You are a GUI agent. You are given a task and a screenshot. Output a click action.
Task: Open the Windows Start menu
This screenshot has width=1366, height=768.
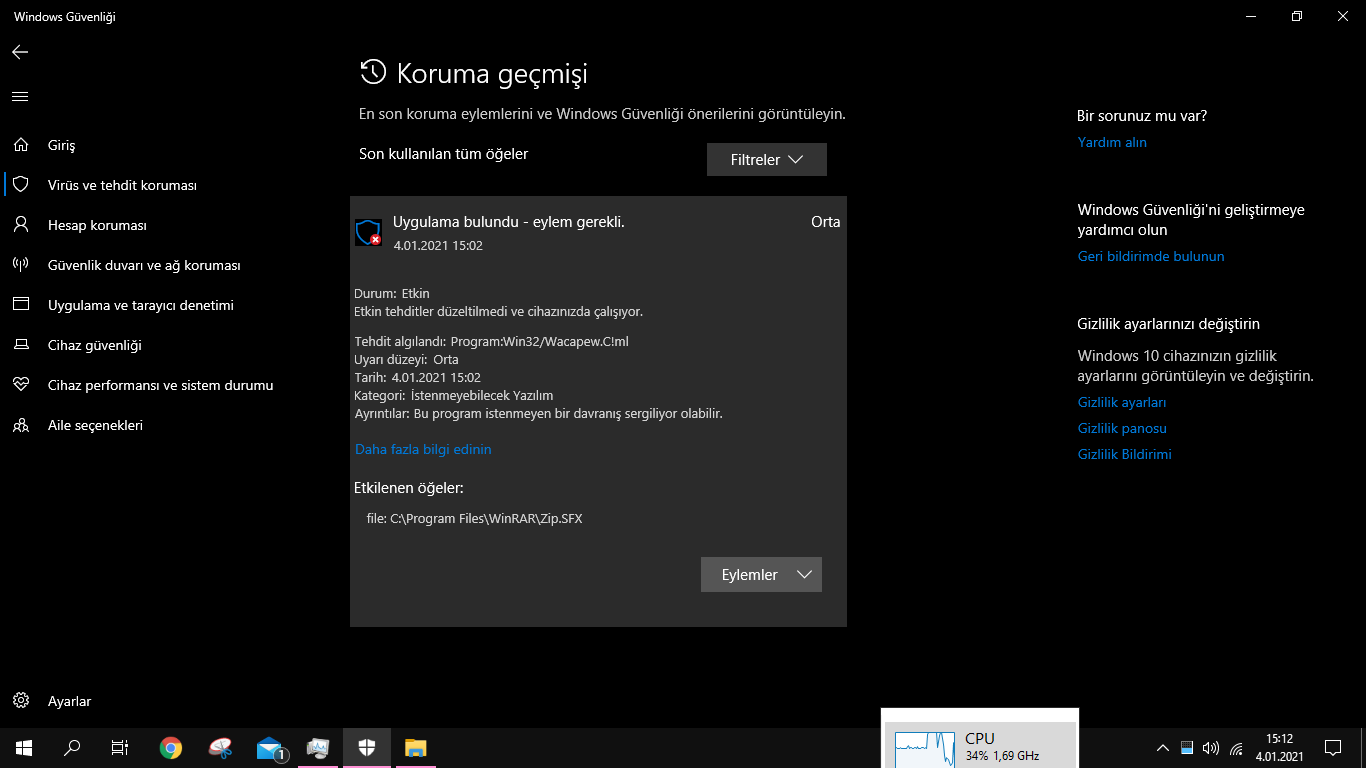click(24, 748)
